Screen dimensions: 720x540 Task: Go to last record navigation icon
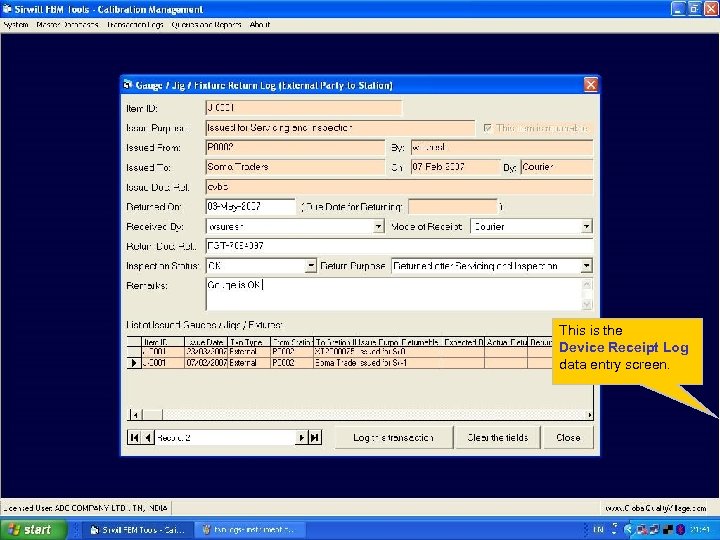click(x=315, y=438)
